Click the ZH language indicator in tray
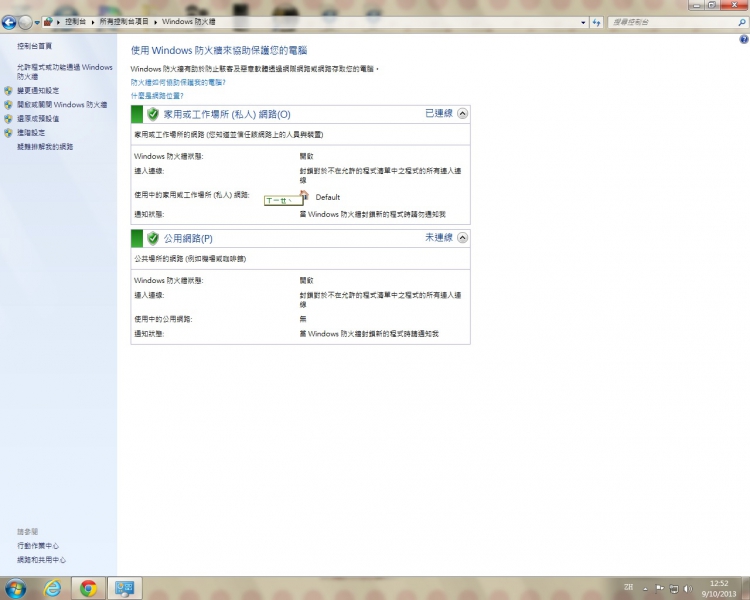The width and height of the screenshot is (750, 600). click(629, 587)
